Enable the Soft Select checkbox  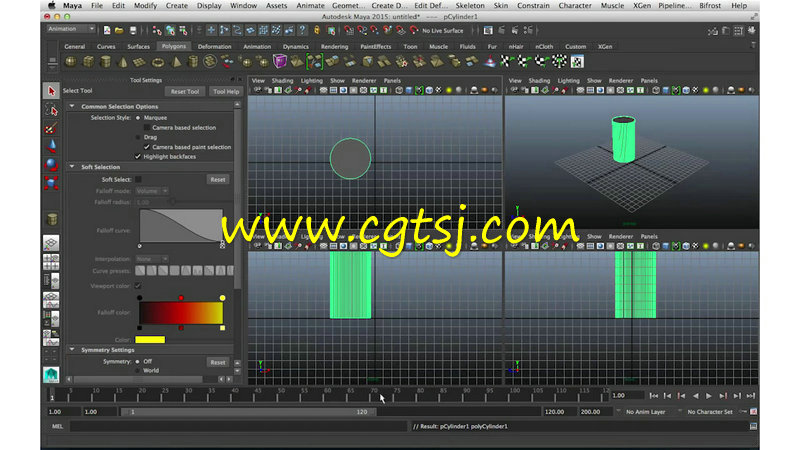[138, 180]
